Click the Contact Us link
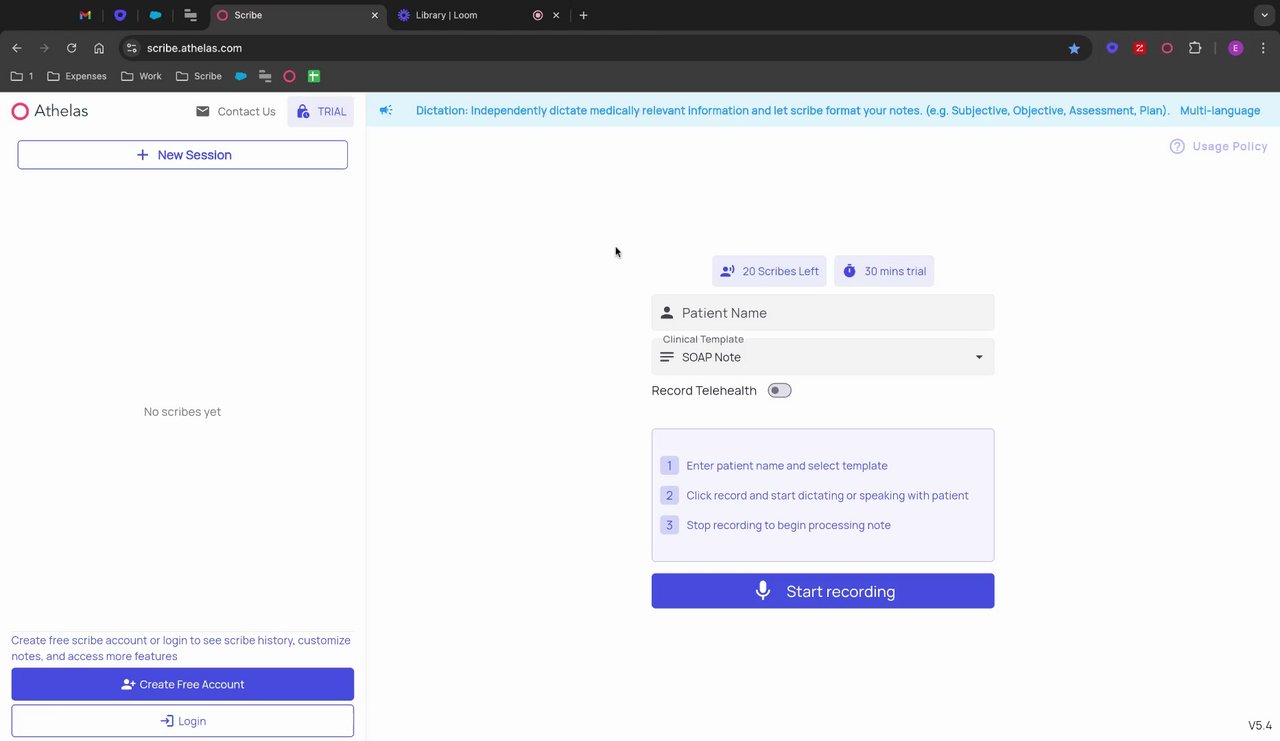The height and width of the screenshot is (741, 1280). (236, 111)
